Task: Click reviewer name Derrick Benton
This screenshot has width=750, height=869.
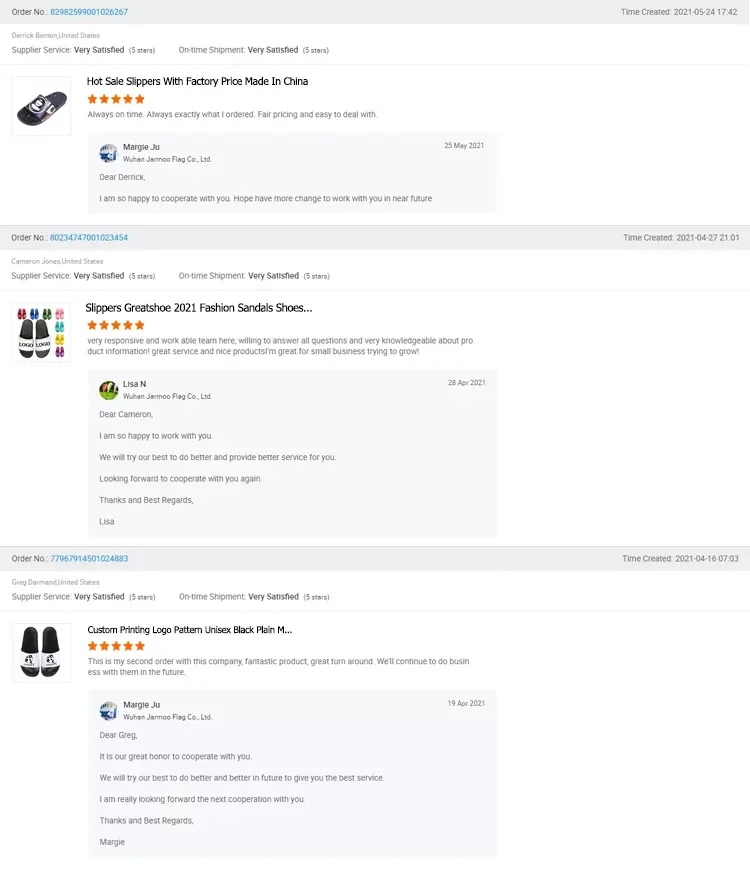Action: [34, 35]
